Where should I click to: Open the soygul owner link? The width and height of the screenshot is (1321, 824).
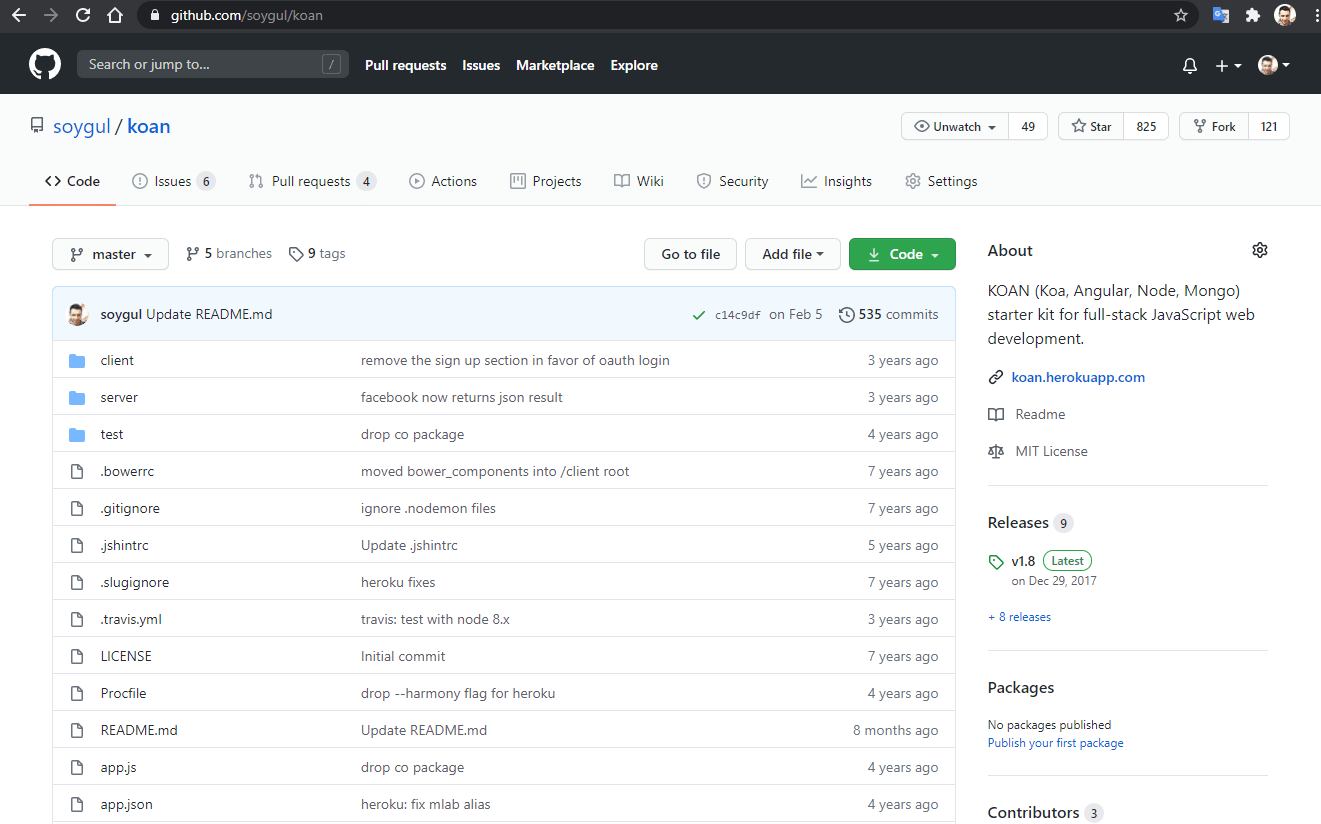pyautogui.click(x=81, y=126)
